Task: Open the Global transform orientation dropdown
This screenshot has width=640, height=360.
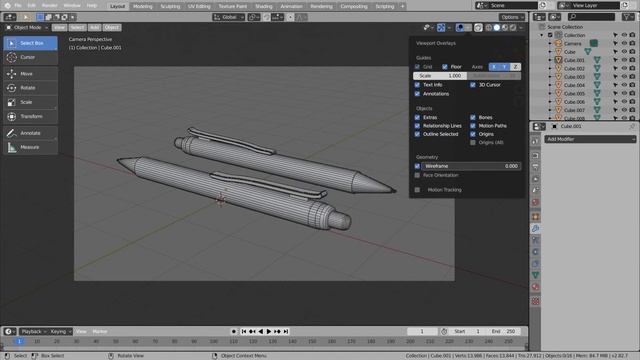Action: [229, 17]
